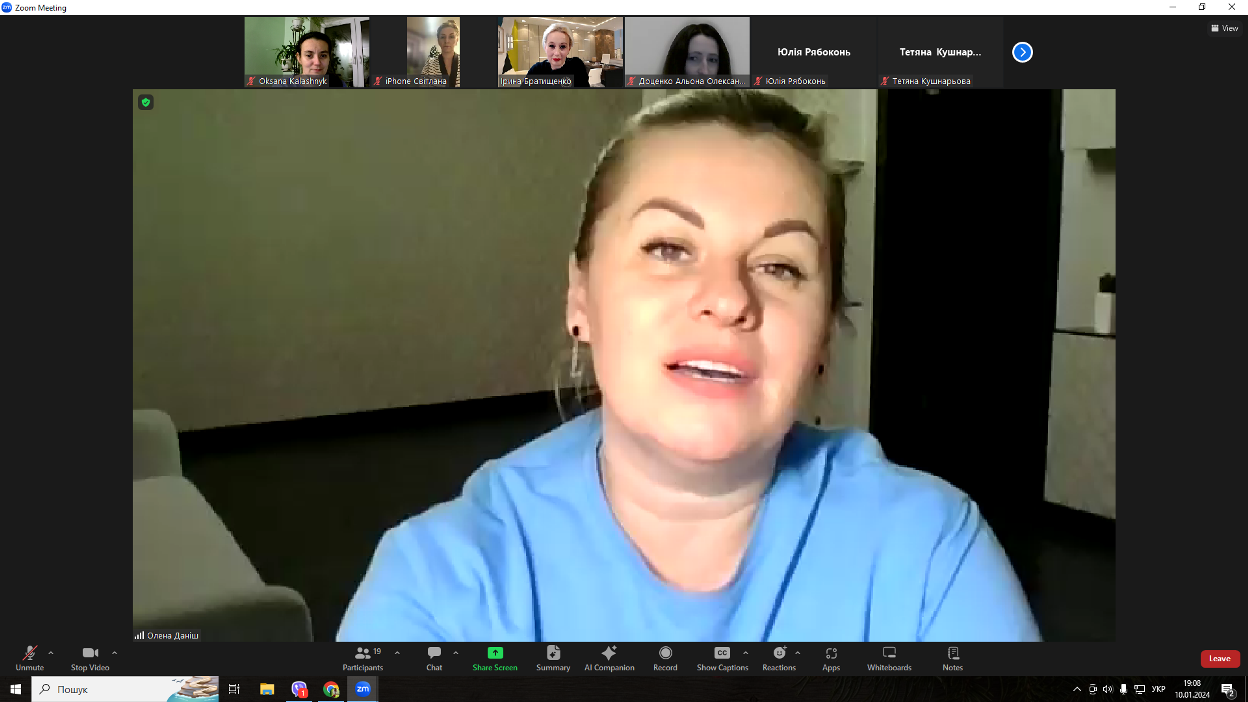Stop the camera video

point(90,658)
